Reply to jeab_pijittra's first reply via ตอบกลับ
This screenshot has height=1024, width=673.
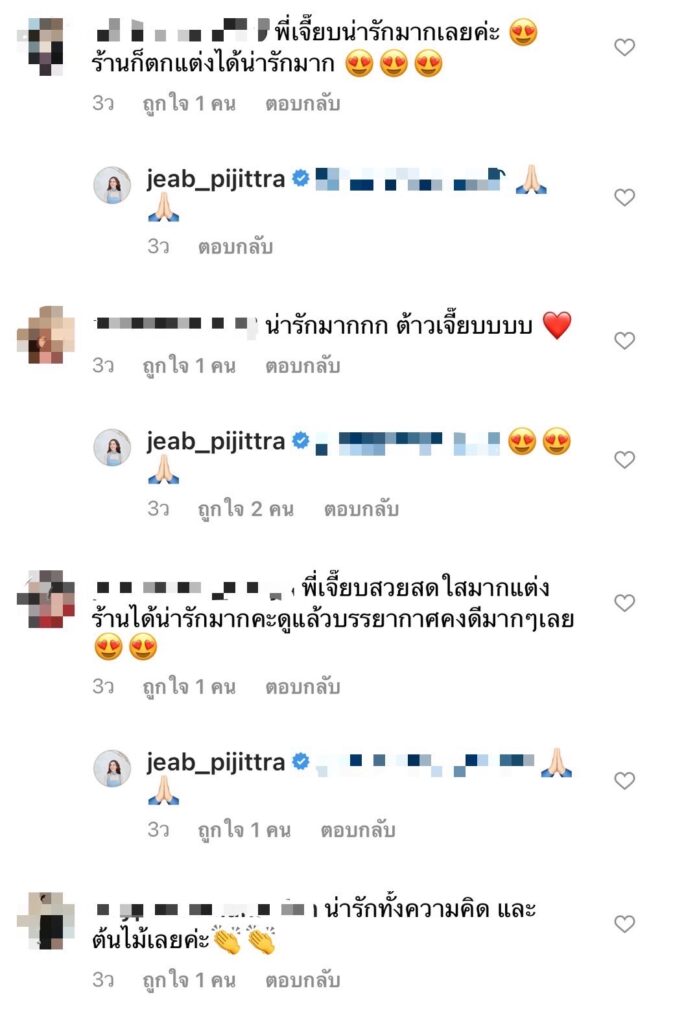(x=235, y=246)
